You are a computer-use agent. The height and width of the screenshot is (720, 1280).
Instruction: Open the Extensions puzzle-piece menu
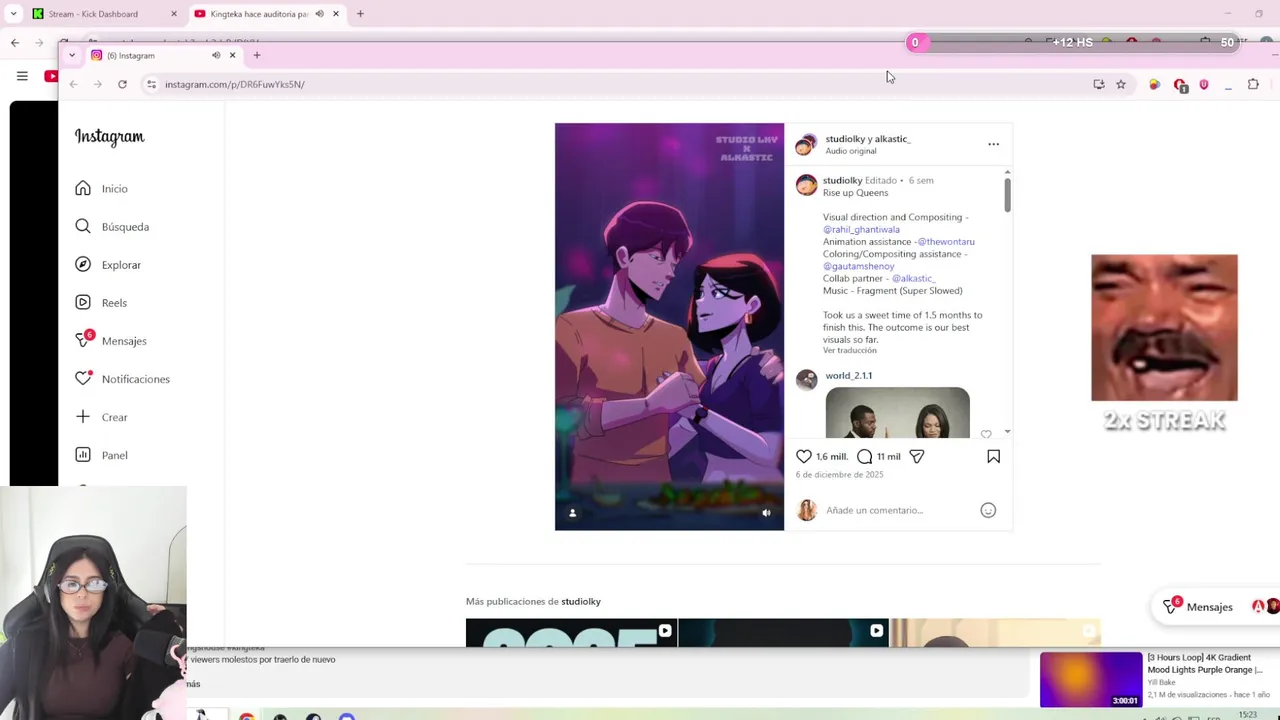point(1253,84)
